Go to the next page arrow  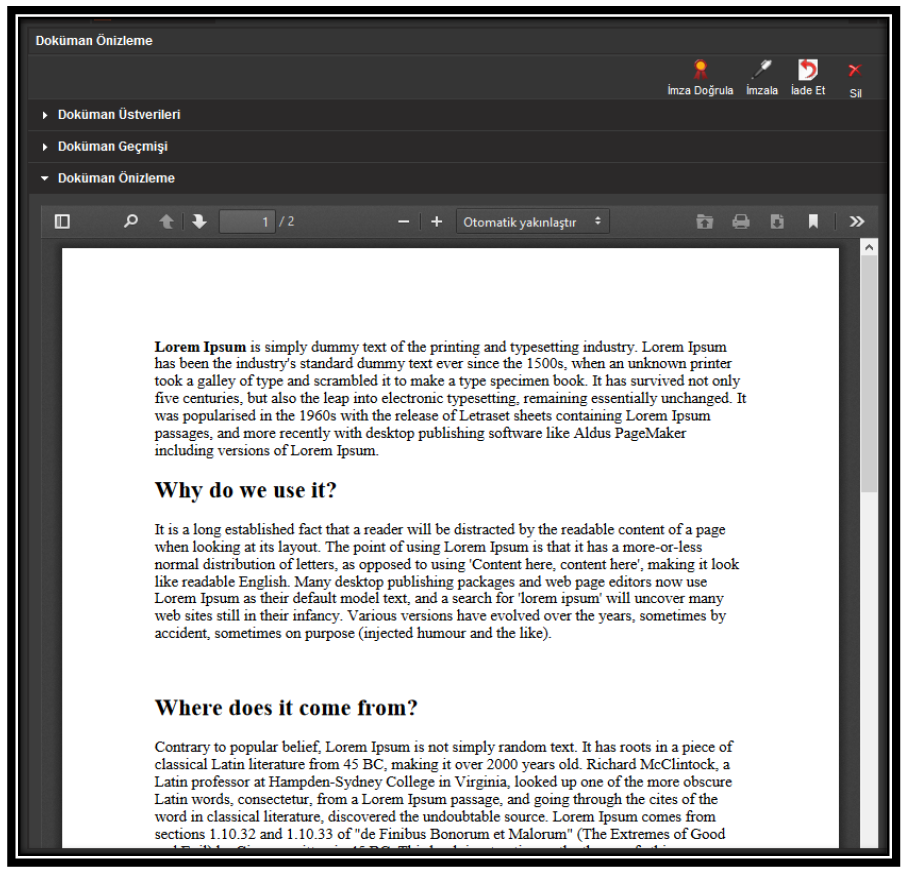(199, 222)
